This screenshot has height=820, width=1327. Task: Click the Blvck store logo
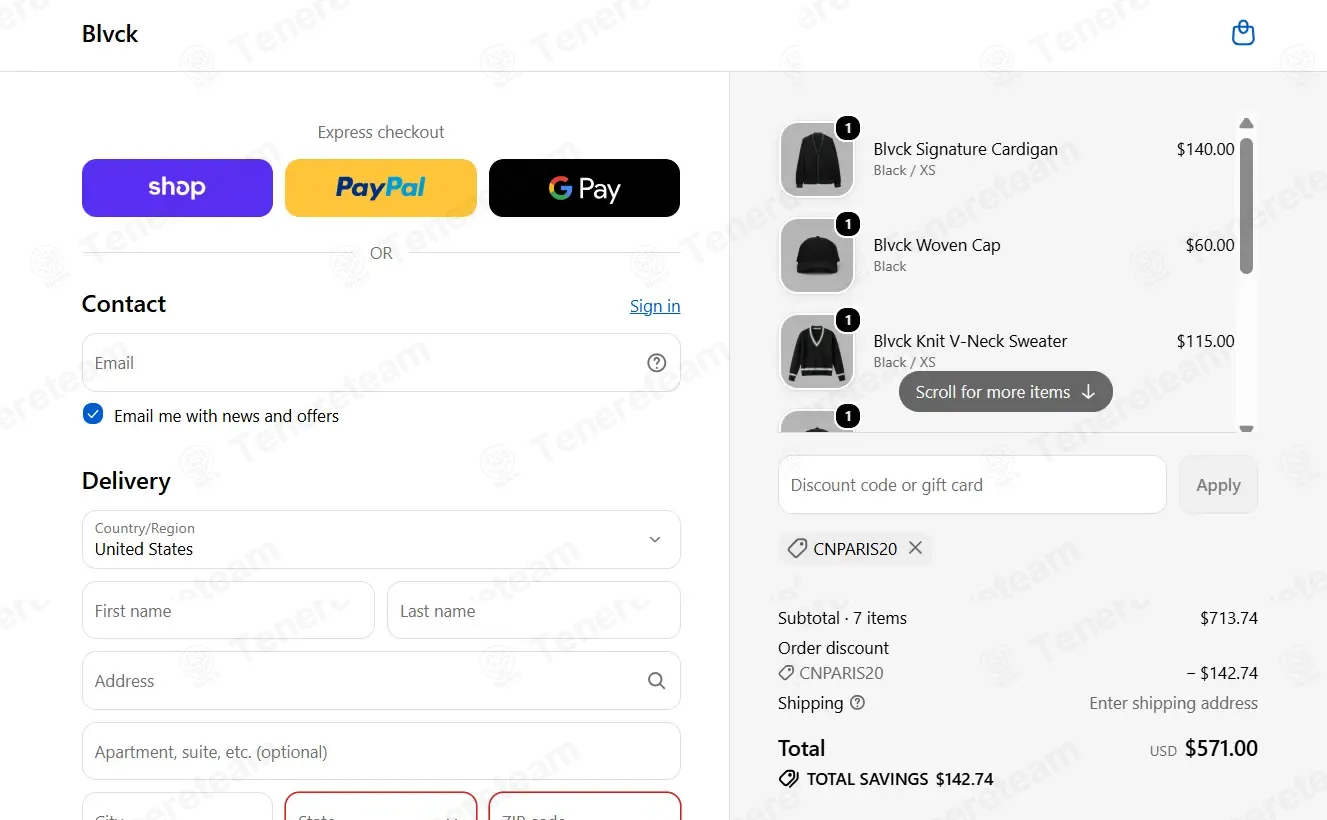(x=110, y=34)
